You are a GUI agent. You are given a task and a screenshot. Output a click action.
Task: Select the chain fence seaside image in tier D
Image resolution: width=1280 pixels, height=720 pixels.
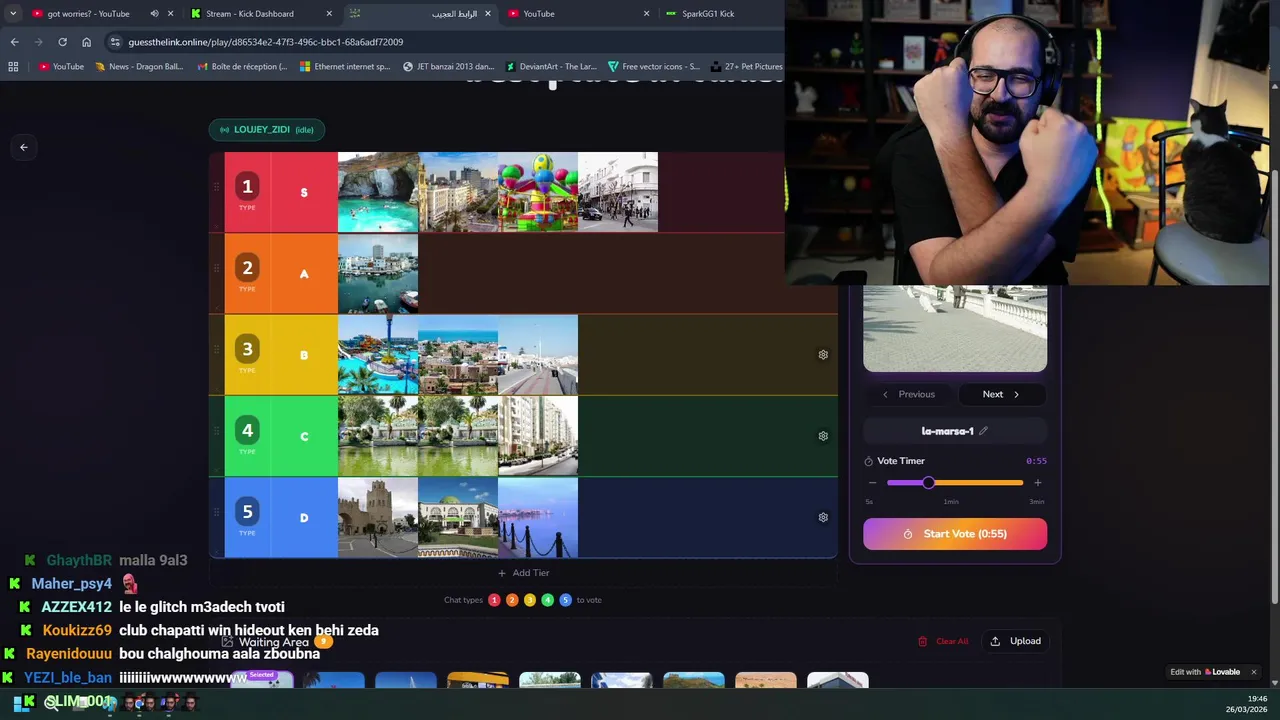538,517
